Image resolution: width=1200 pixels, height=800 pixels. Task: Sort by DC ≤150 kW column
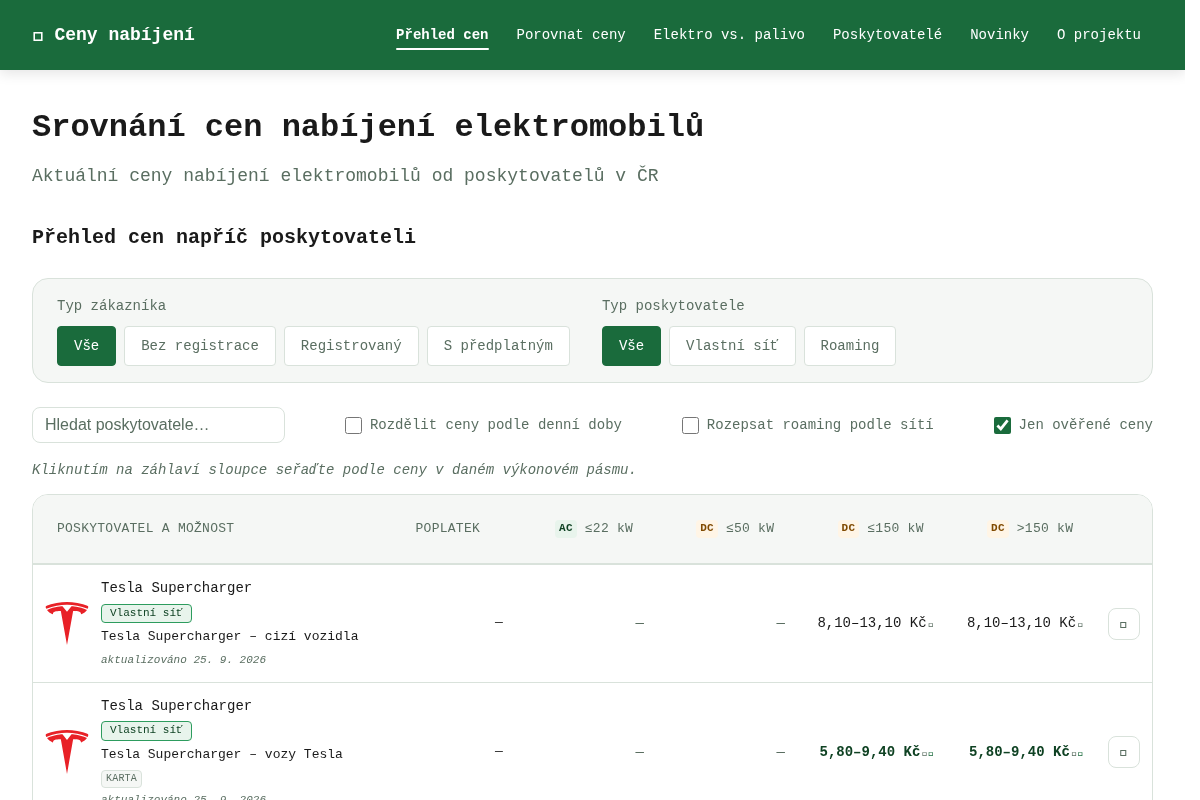[x=880, y=528]
